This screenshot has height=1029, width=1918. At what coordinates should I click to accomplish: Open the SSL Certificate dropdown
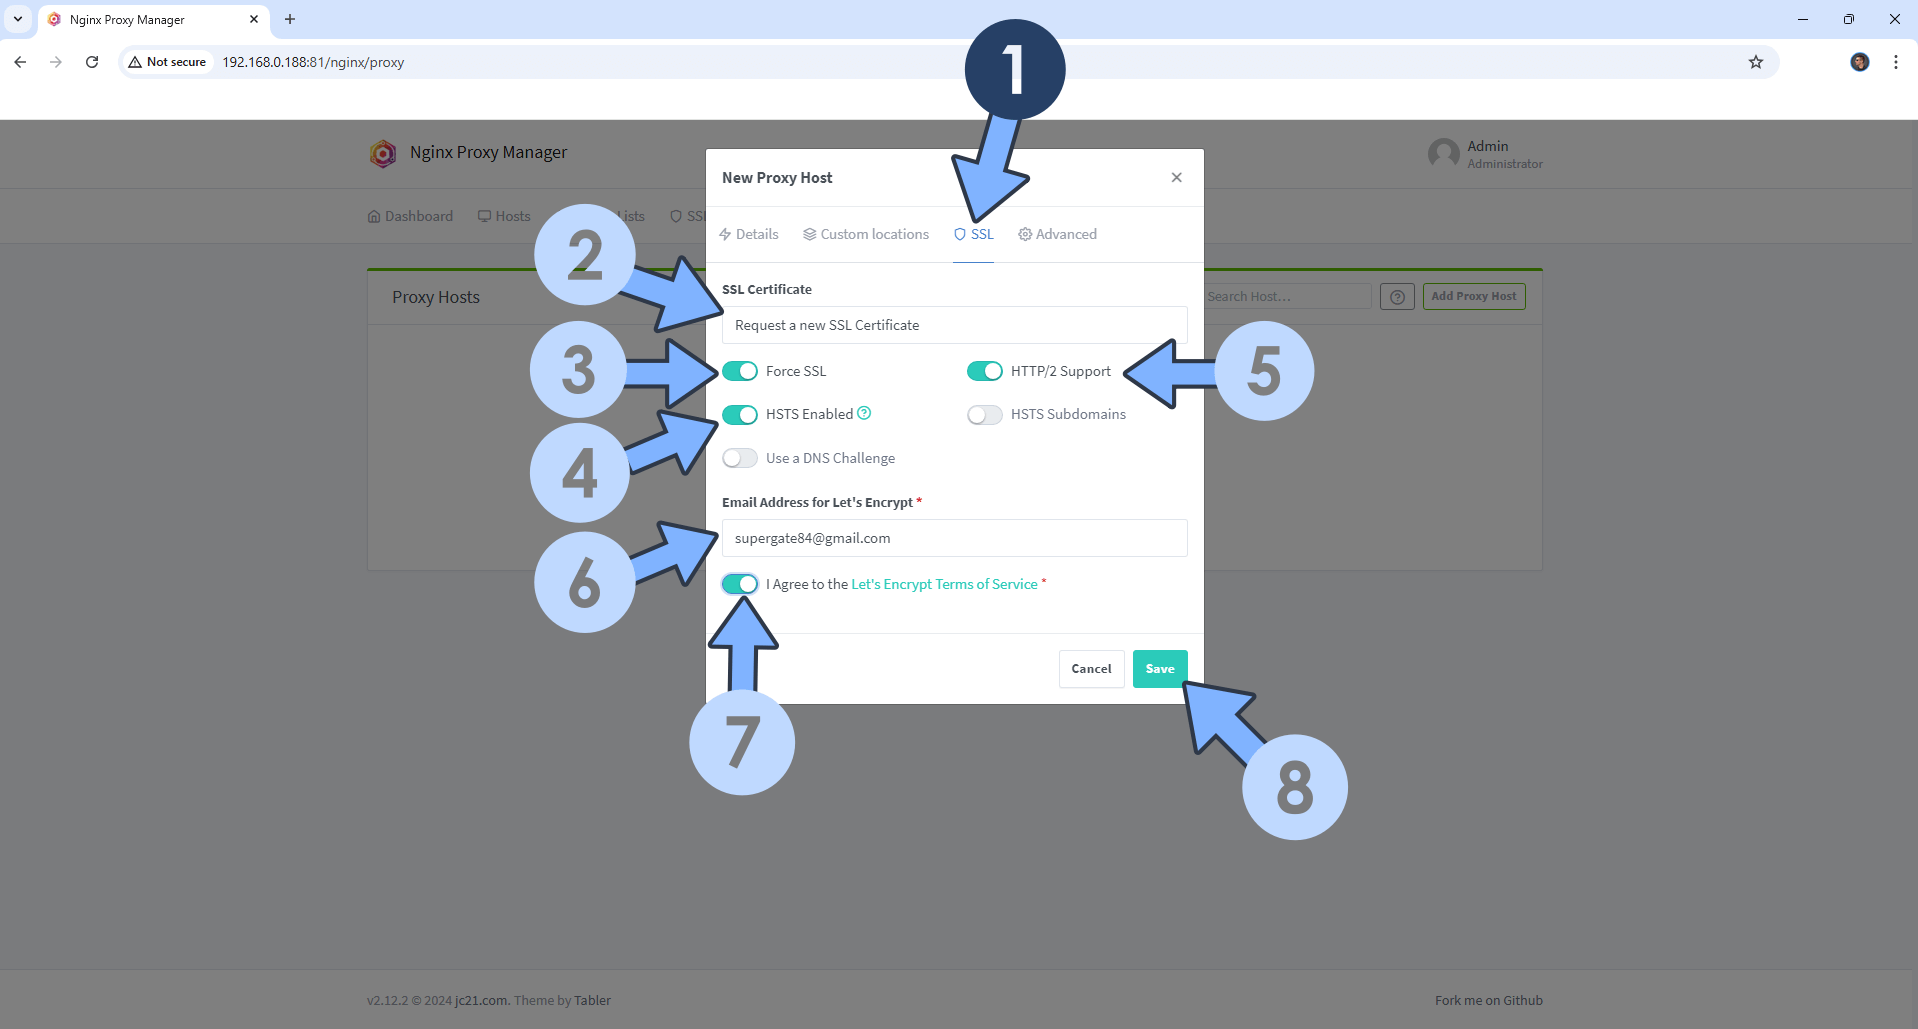click(x=955, y=325)
